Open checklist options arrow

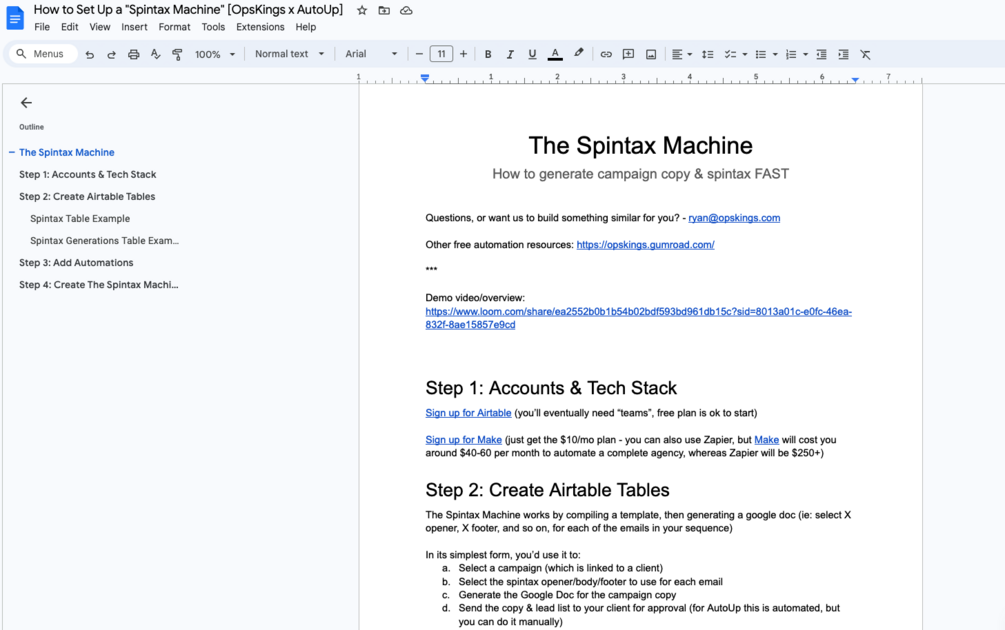pos(745,54)
